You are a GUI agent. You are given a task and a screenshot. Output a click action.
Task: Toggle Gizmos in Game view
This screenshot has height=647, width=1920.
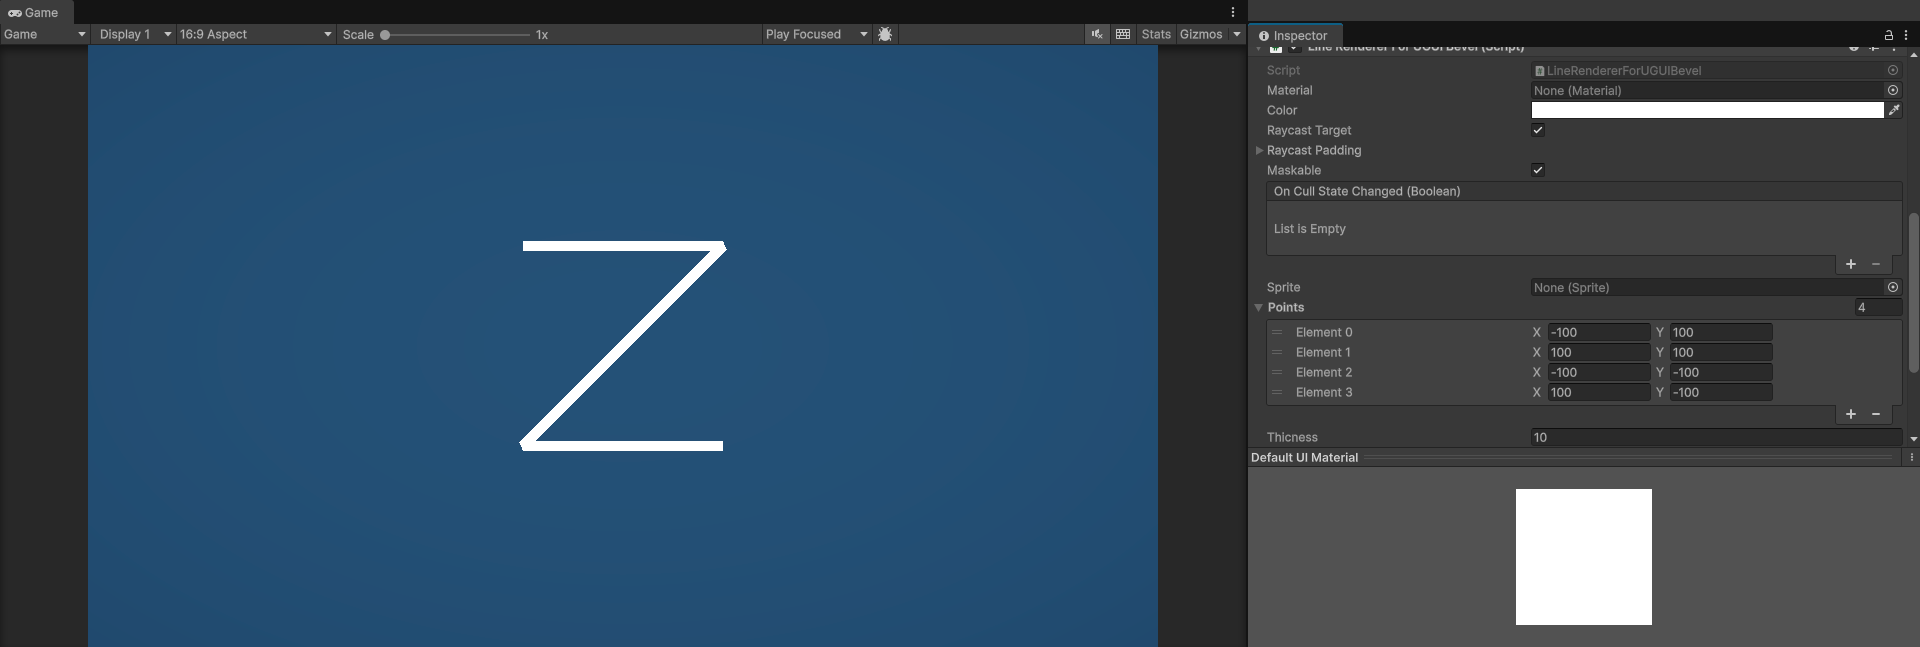[1201, 34]
